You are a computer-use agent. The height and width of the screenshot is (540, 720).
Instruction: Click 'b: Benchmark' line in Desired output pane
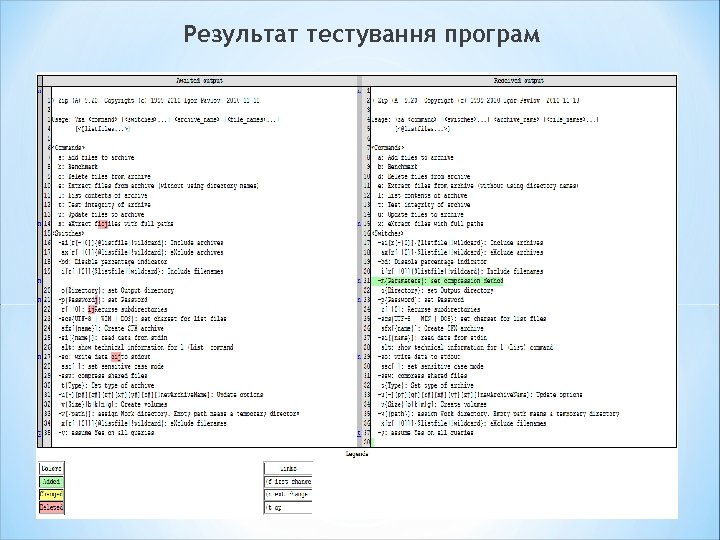78,167
